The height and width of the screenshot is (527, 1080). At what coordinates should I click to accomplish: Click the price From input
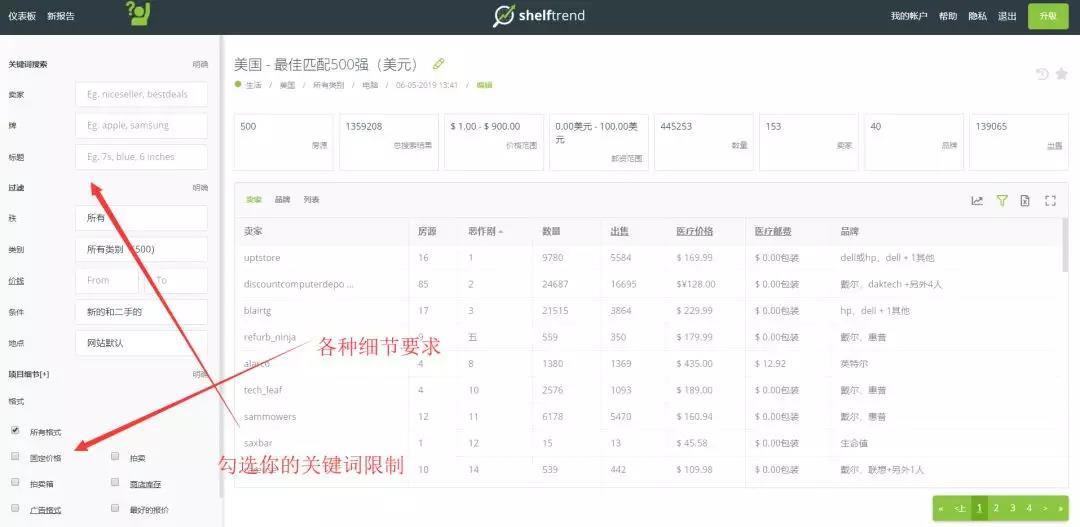click(107, 280)
